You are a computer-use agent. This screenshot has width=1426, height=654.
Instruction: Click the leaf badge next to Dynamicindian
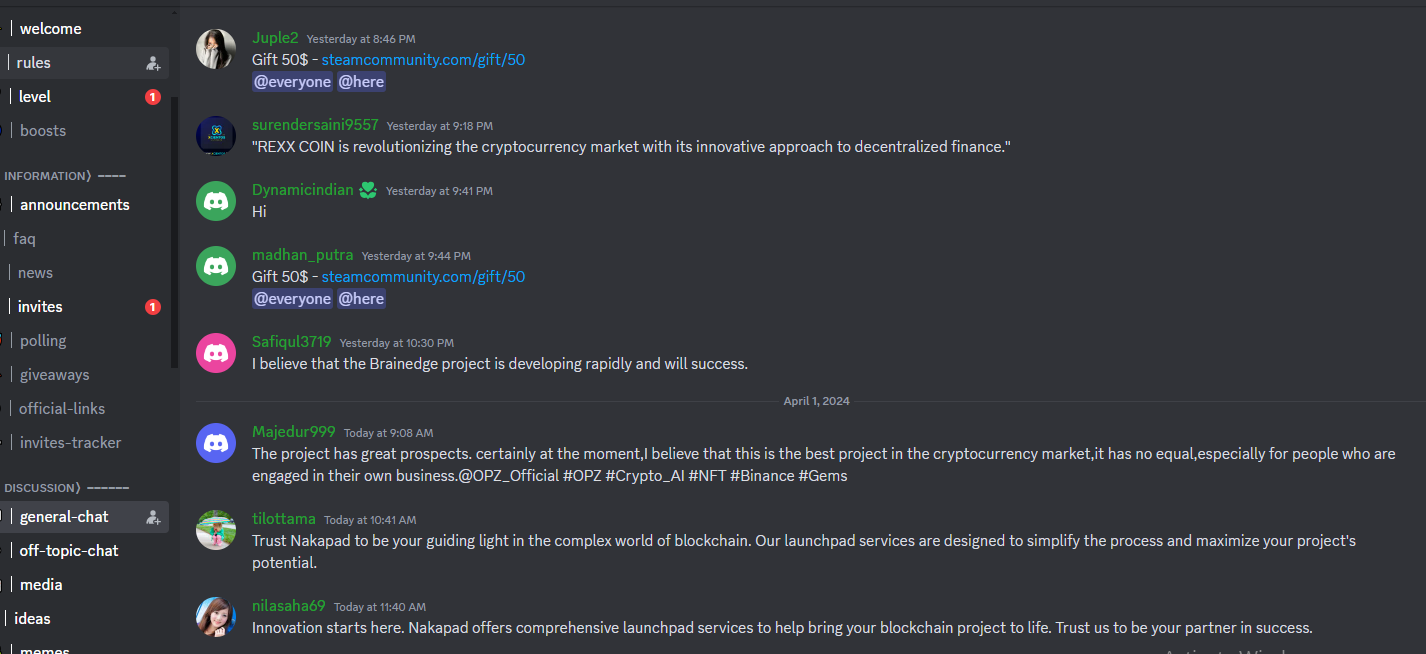pos(368,190)
